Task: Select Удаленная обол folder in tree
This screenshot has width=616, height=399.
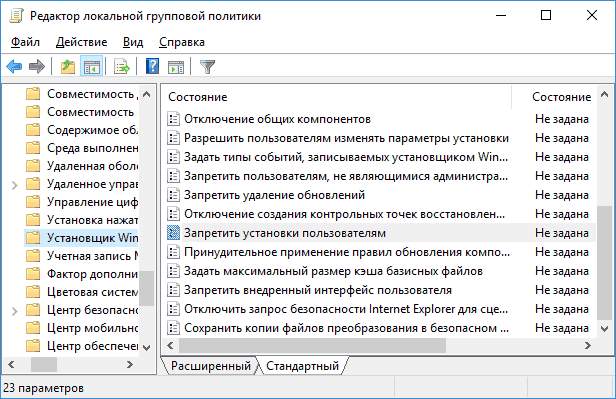Action: [x=82, y=166]
